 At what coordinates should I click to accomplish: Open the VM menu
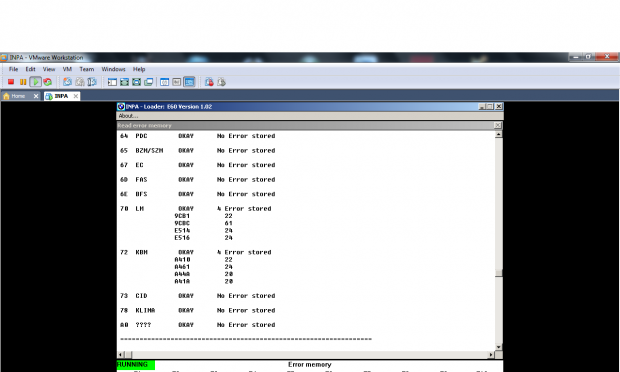point(67,69)
